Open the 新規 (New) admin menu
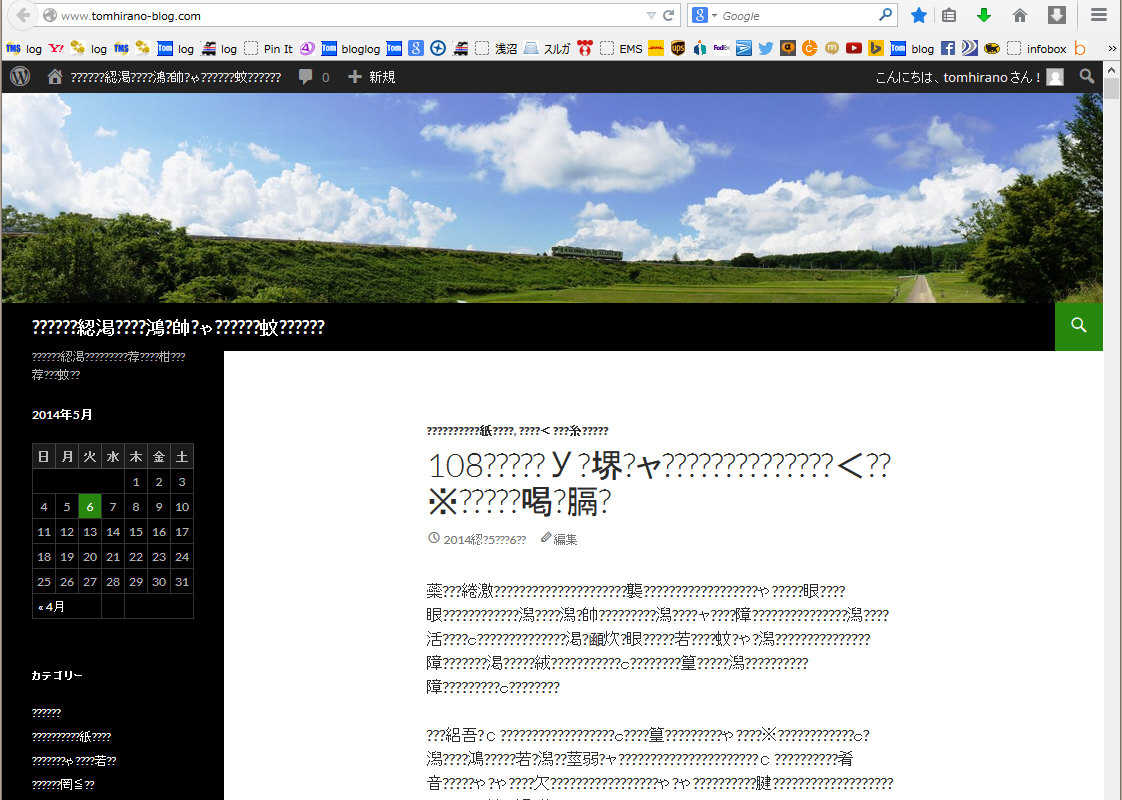1122x800 pixels. coord(371,77)
